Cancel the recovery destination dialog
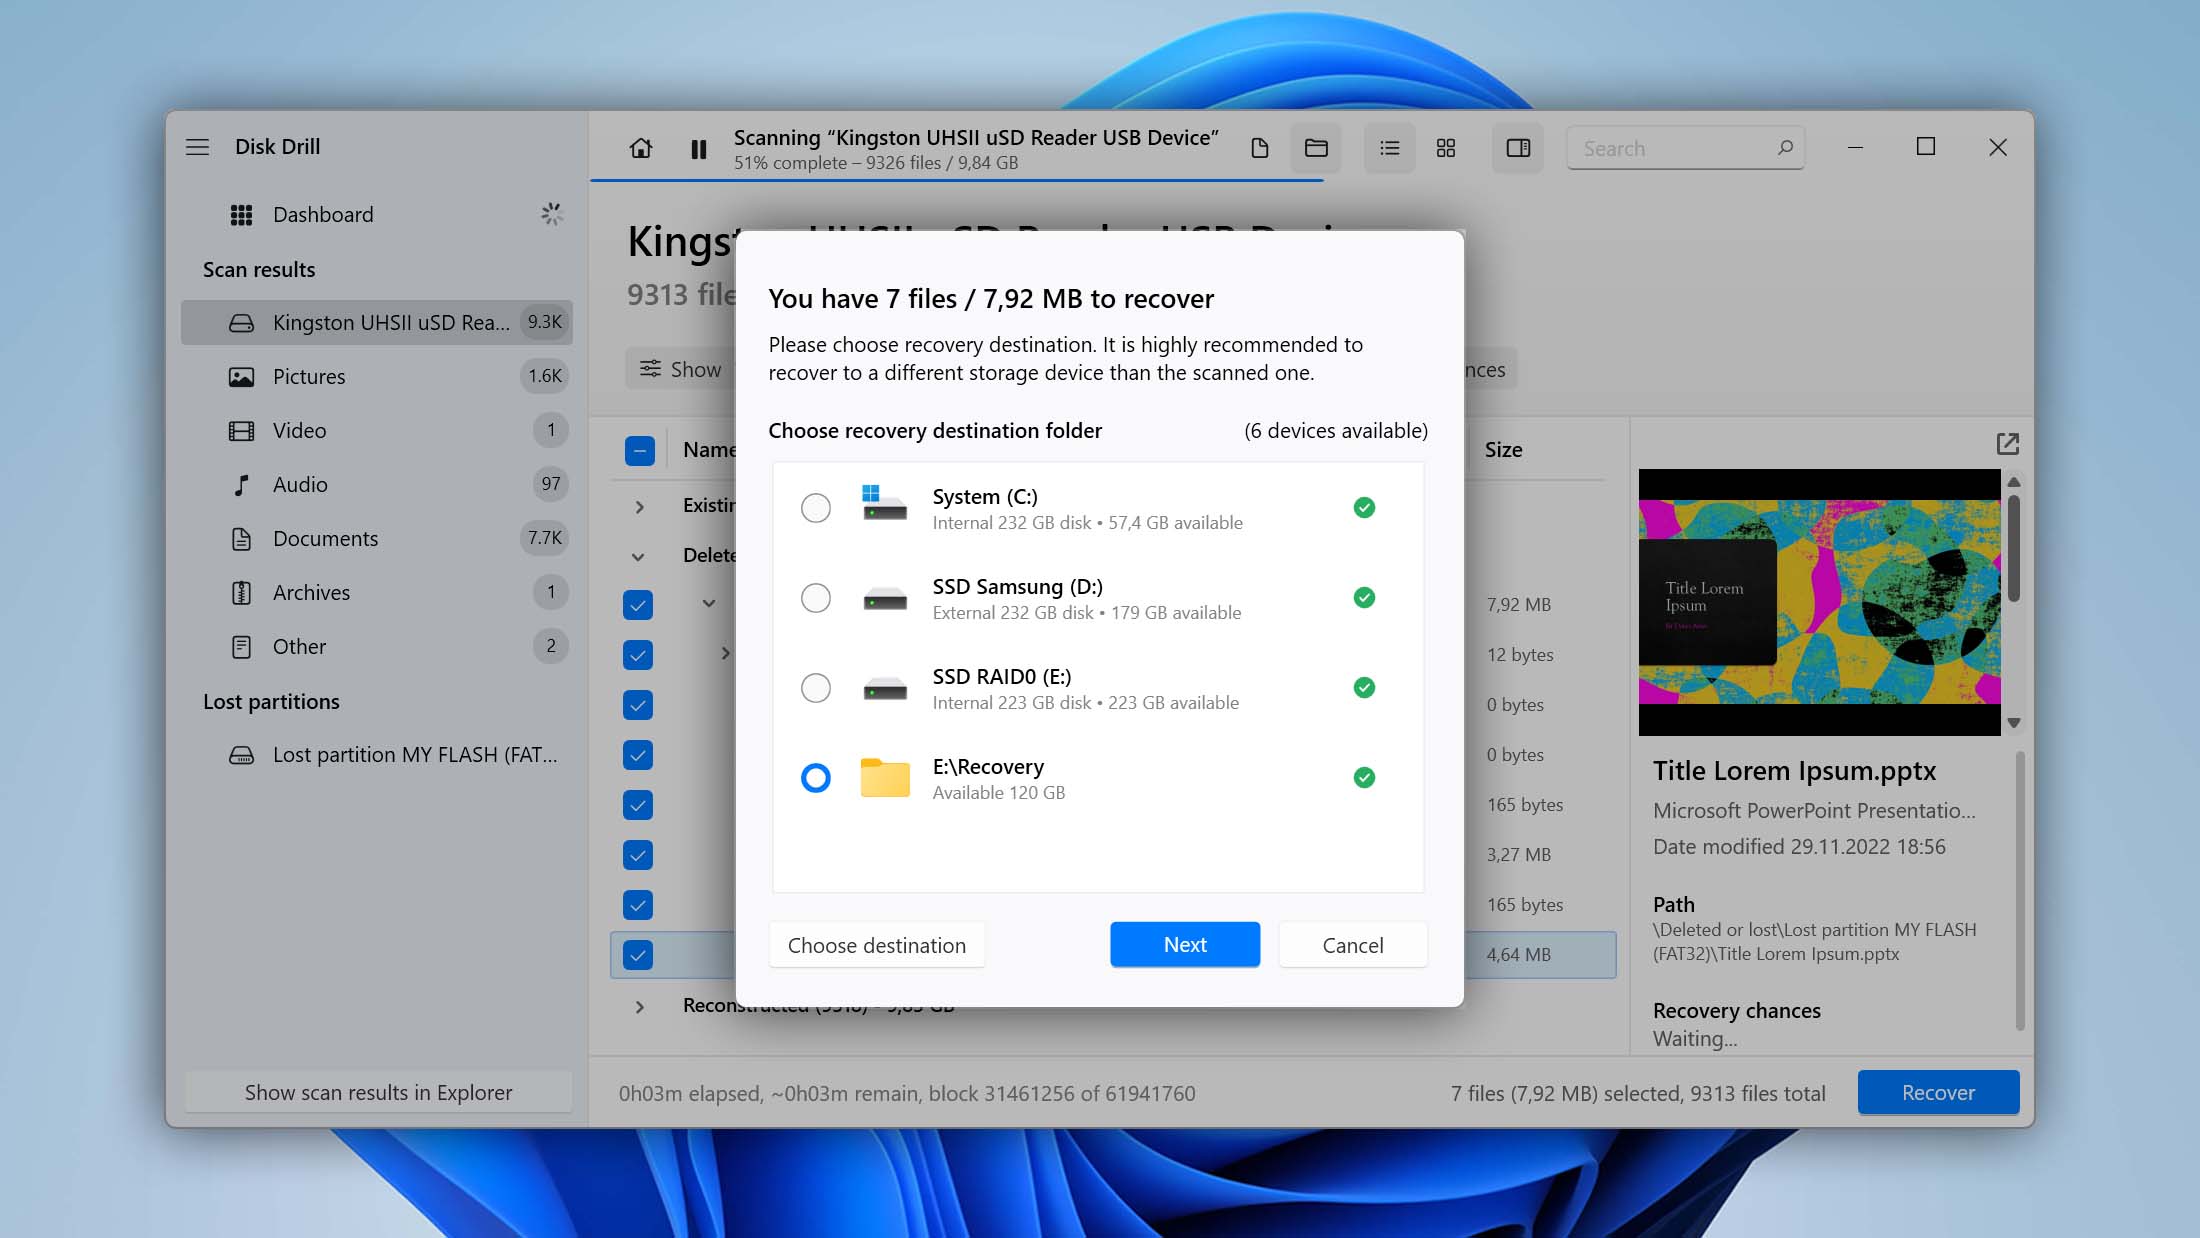 (x=1353, y=945)
